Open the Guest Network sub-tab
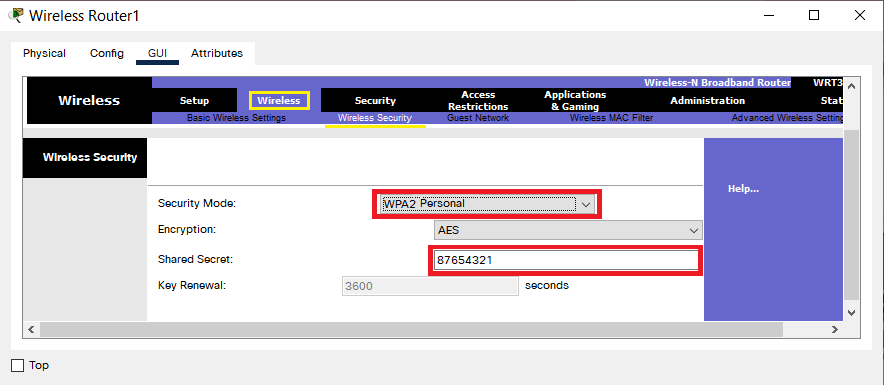Viewport: 884px width, 385px height. click(478, 118)
